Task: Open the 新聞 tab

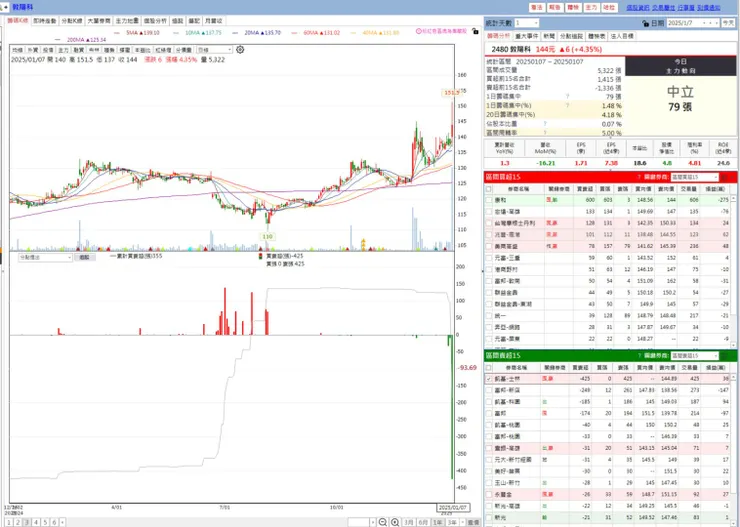Action: 548,36
